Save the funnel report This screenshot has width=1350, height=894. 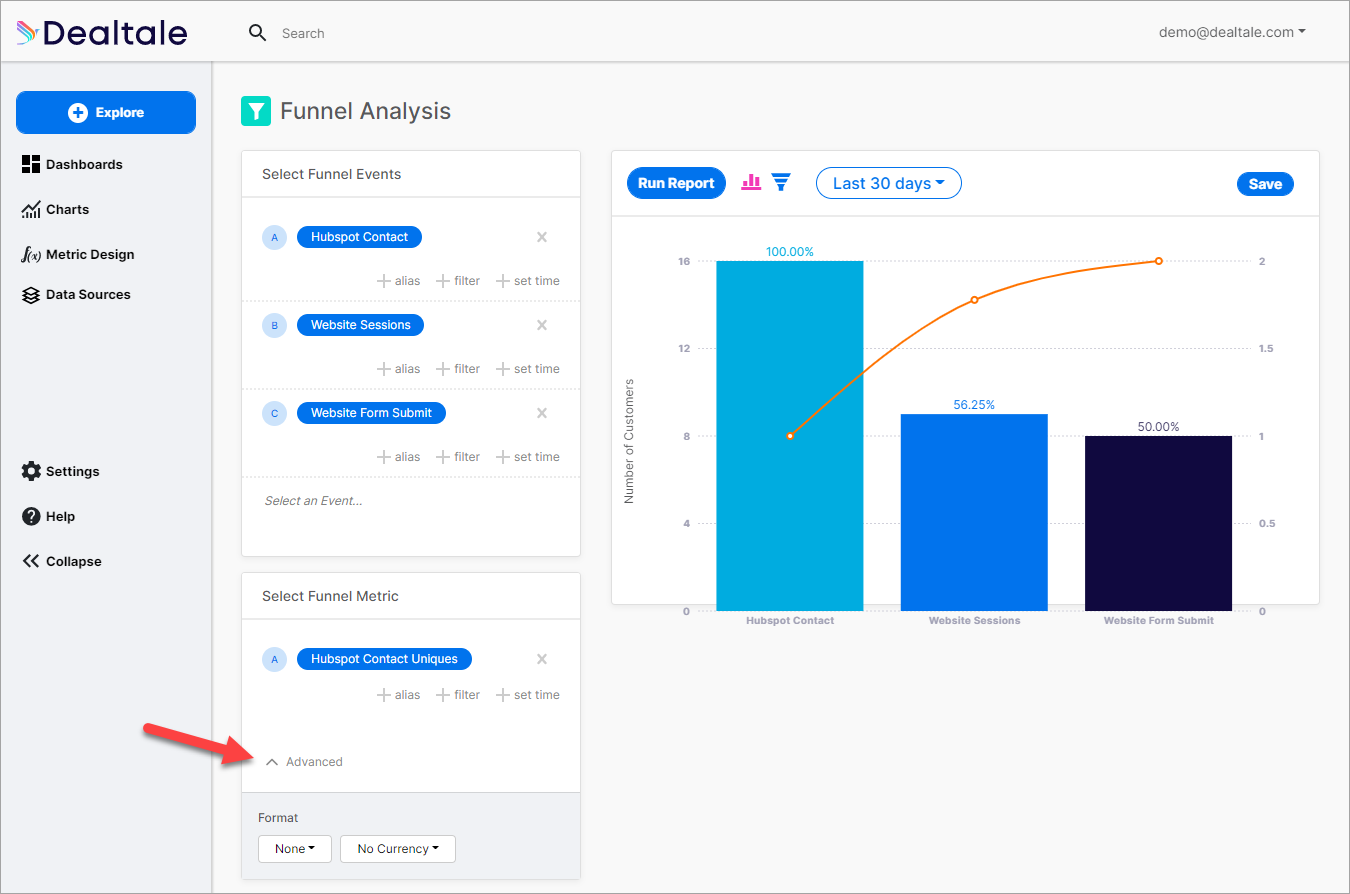[x=1265, y=184]
